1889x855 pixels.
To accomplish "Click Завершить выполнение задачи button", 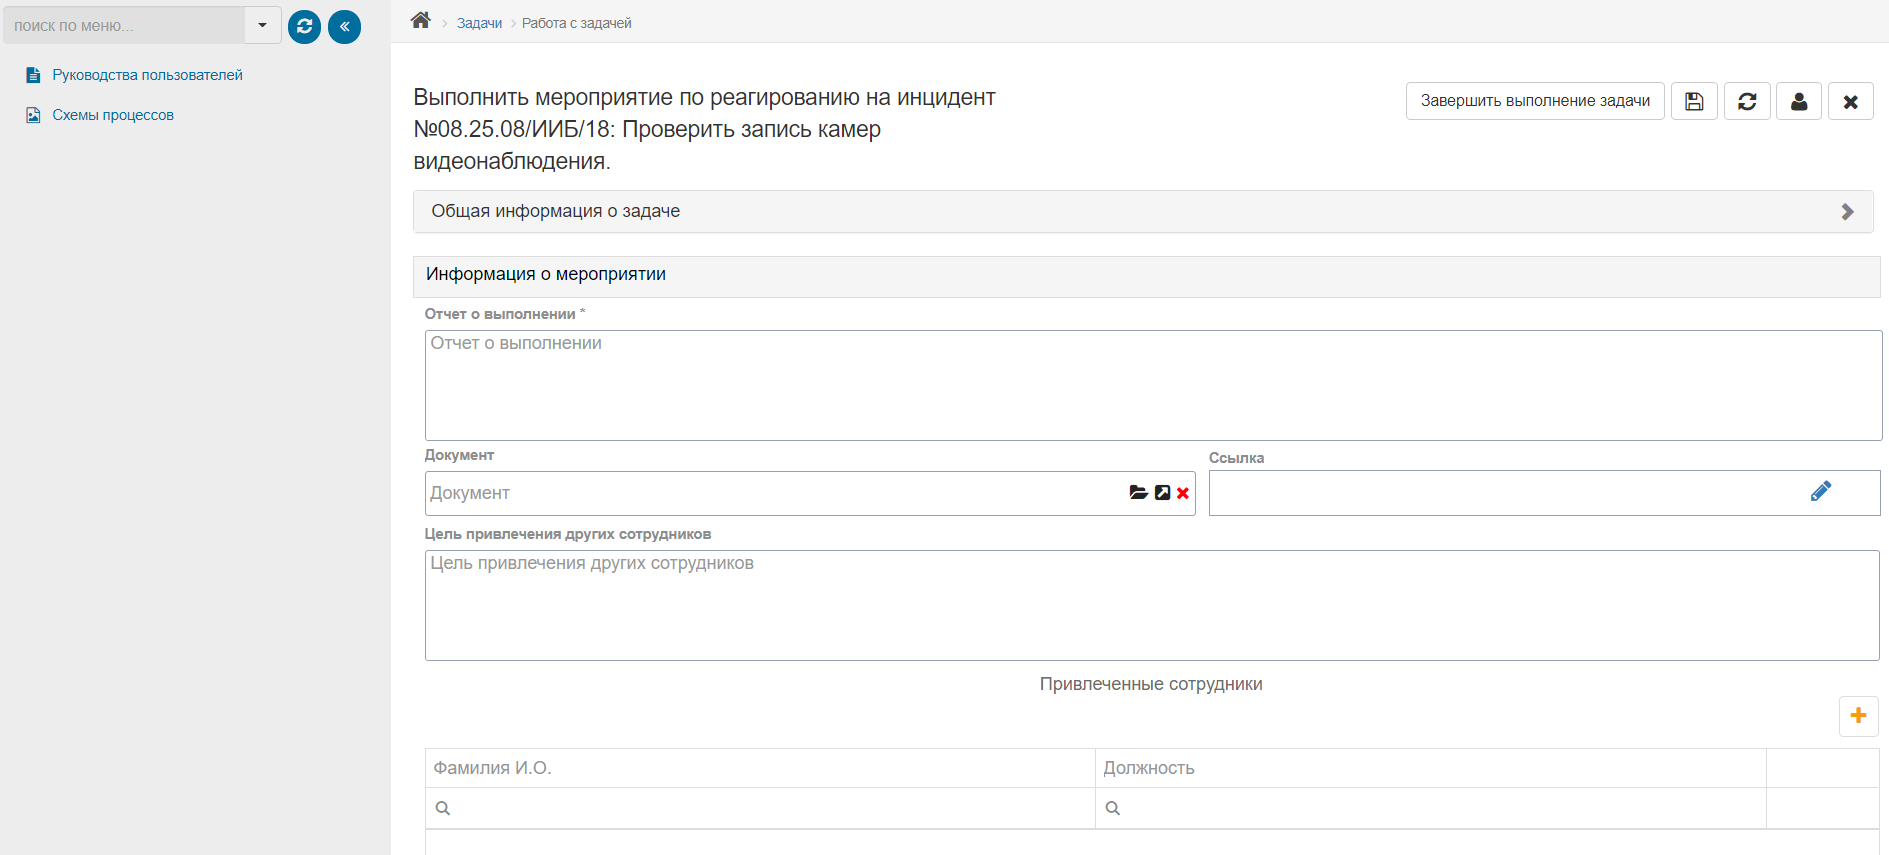I will point(1535,101).
